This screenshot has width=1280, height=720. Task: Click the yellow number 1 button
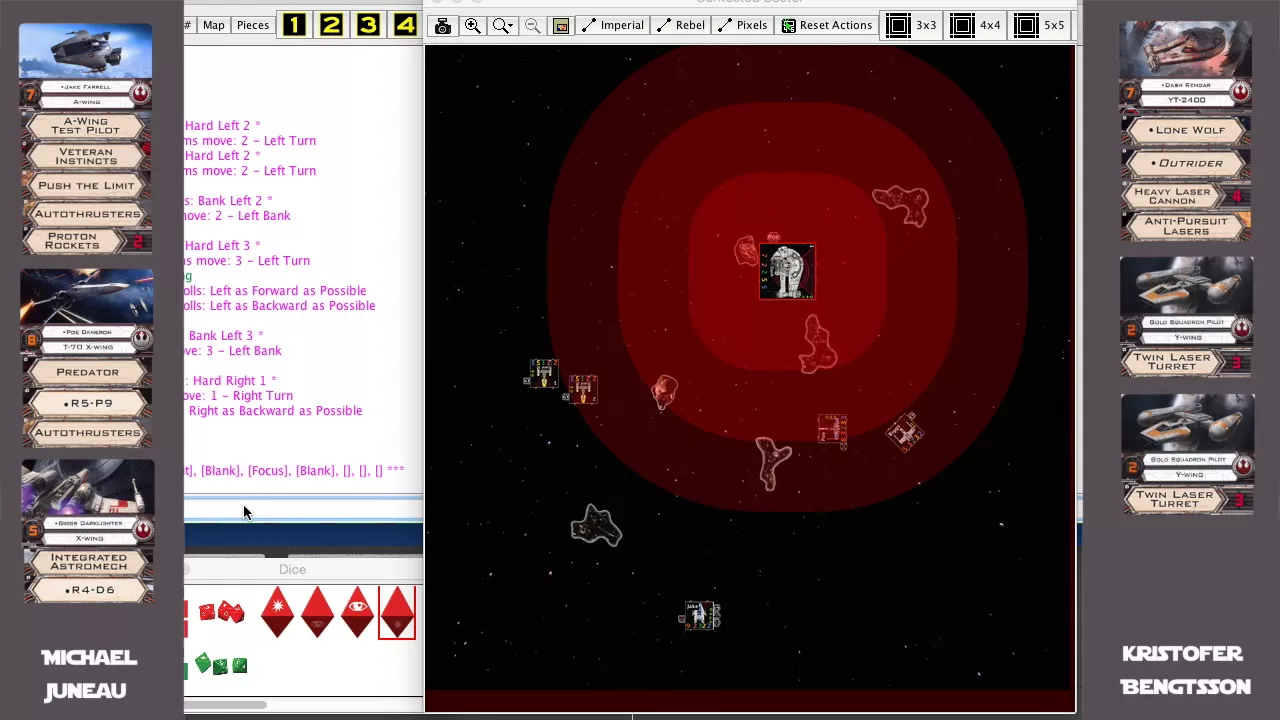(294, 25)
